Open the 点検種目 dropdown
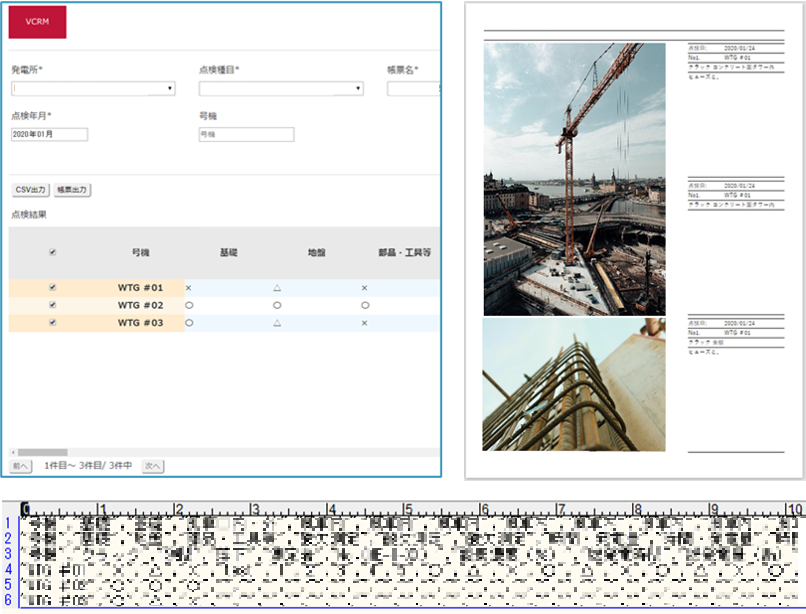 tap(280, 89)
